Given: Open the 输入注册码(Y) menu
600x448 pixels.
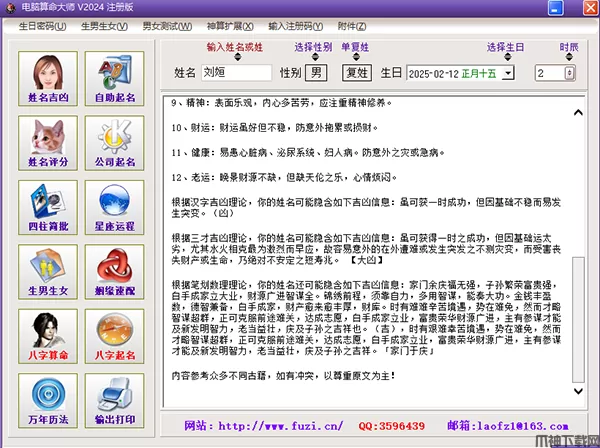Looking at the screenshot, I should click(x=296, y=26).
